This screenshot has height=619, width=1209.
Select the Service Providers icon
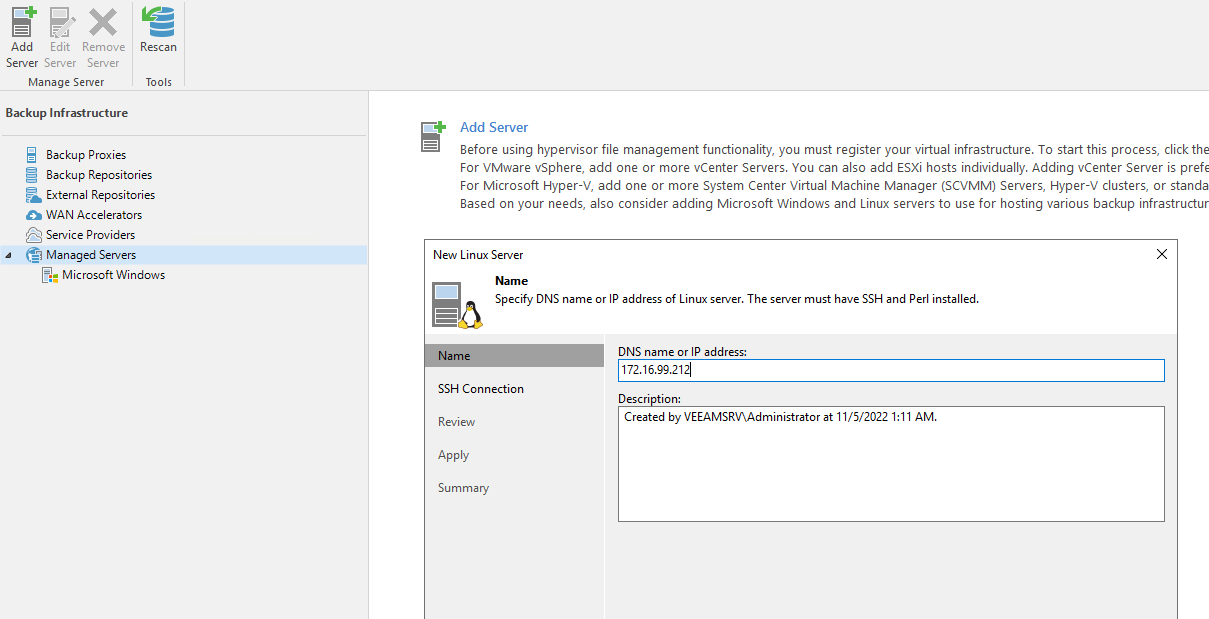tap(33, 235)
